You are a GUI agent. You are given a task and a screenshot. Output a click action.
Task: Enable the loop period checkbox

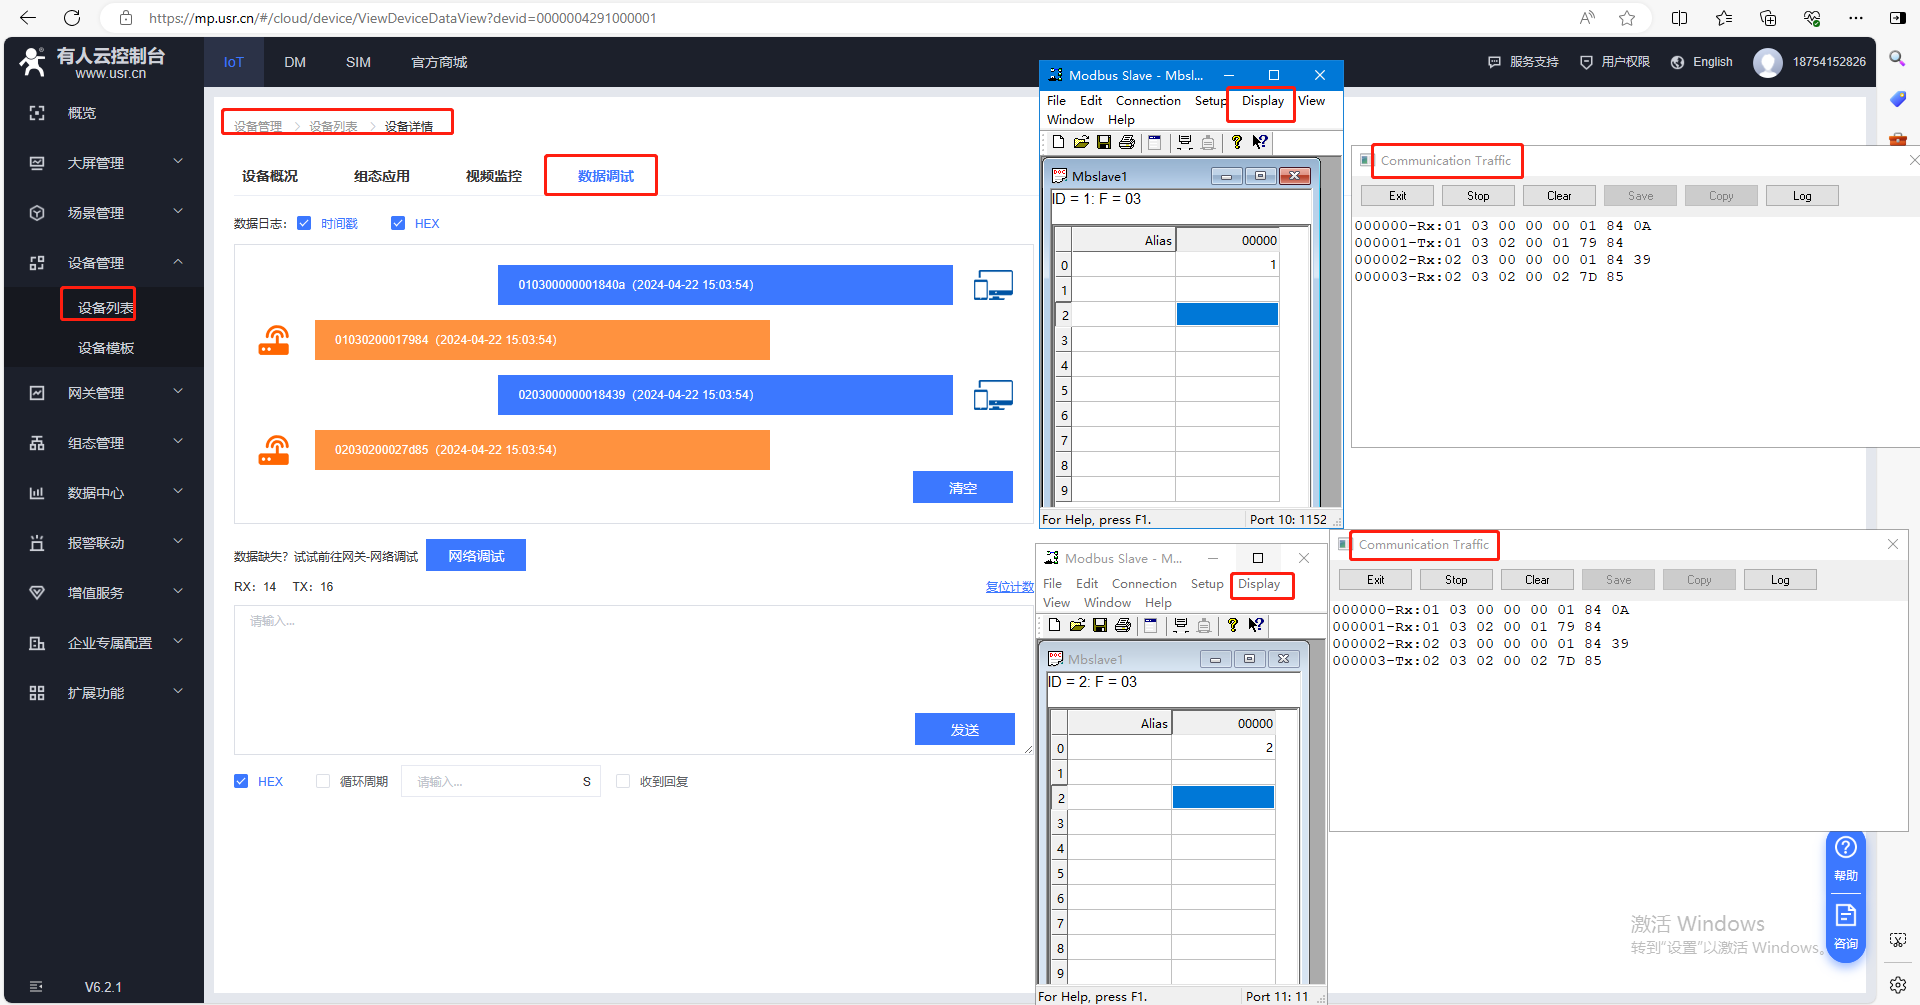323,781
